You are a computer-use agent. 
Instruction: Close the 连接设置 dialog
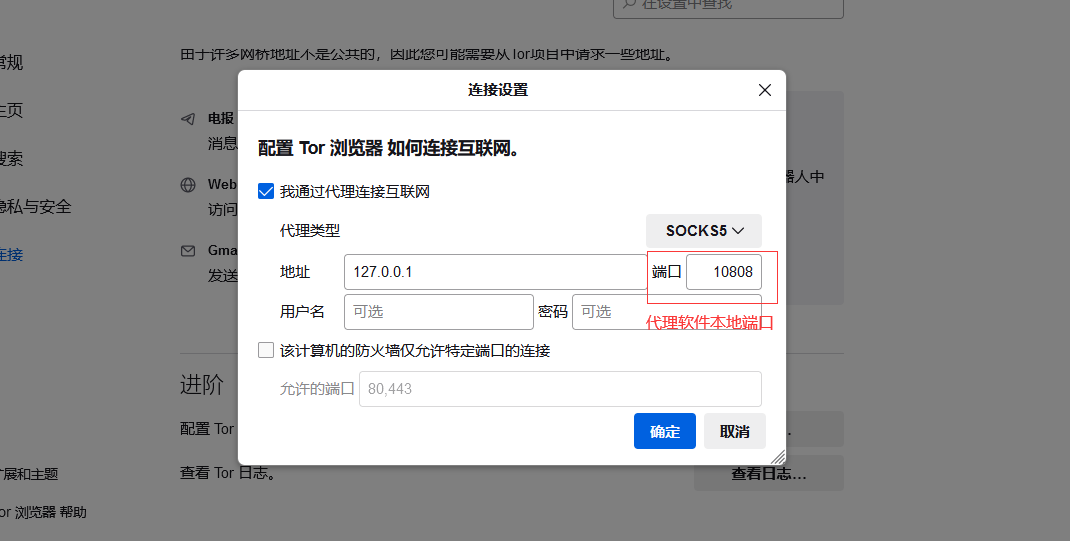coord(765,90)
